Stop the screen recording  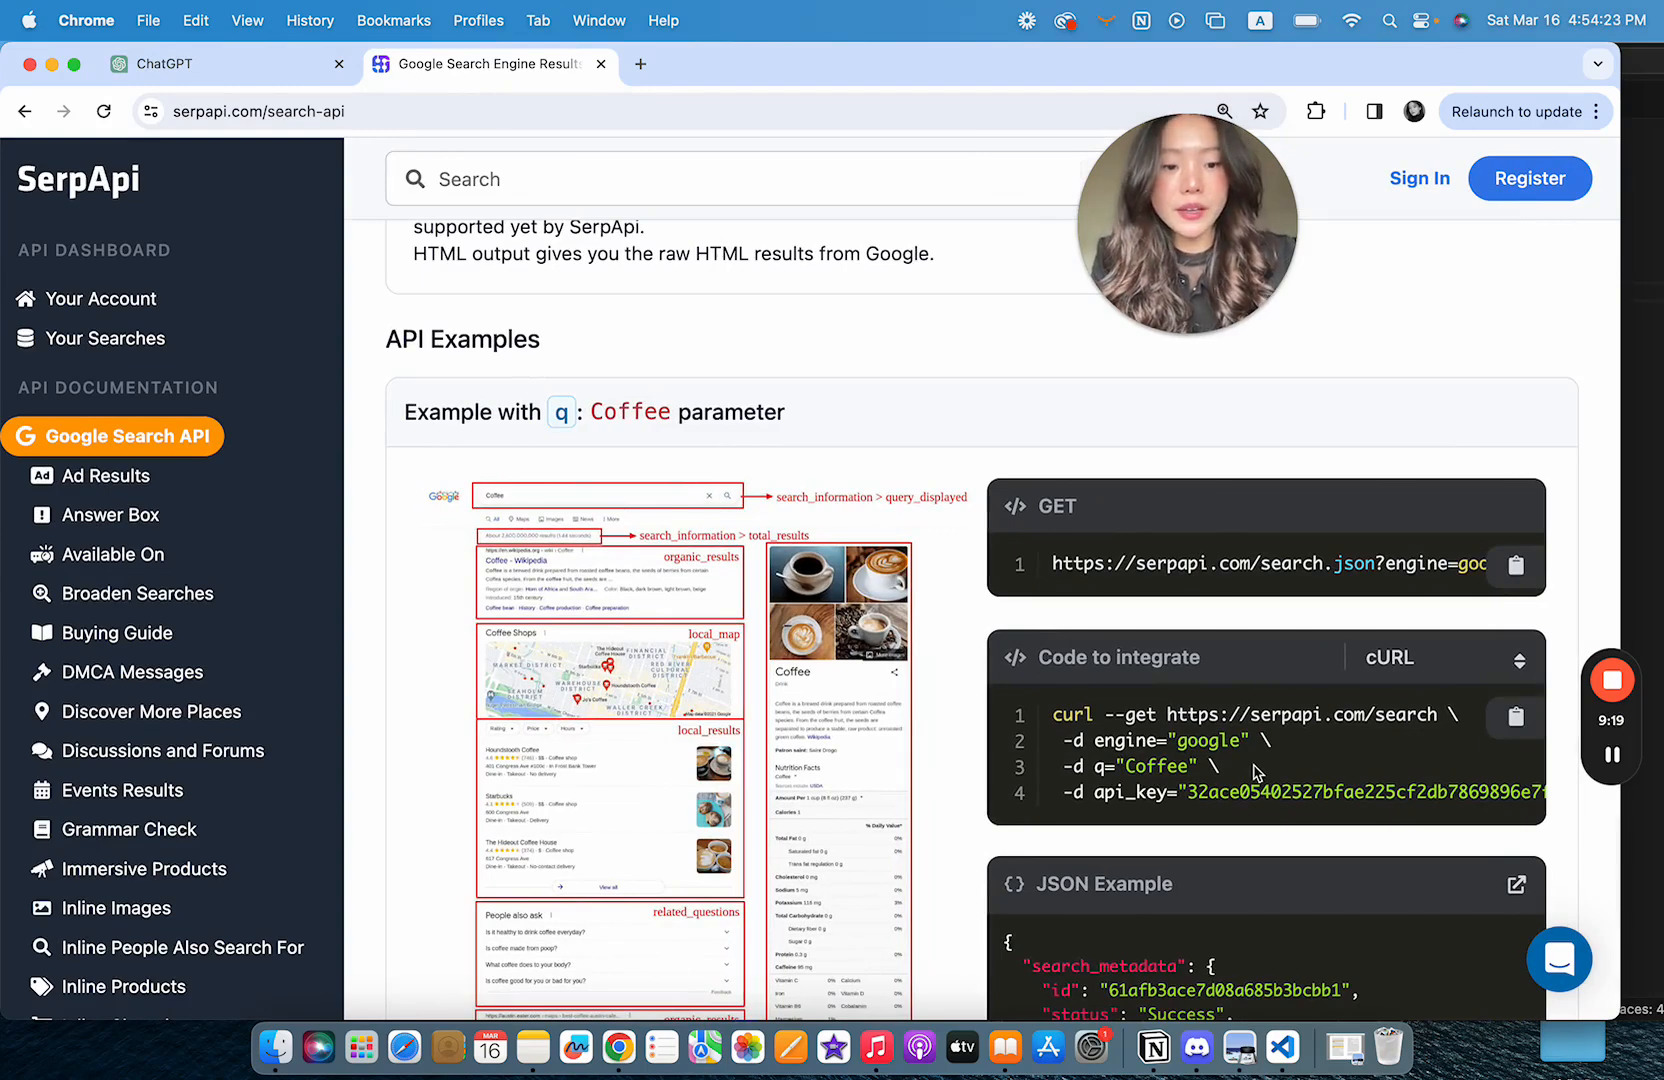[x=1611, y=681]
